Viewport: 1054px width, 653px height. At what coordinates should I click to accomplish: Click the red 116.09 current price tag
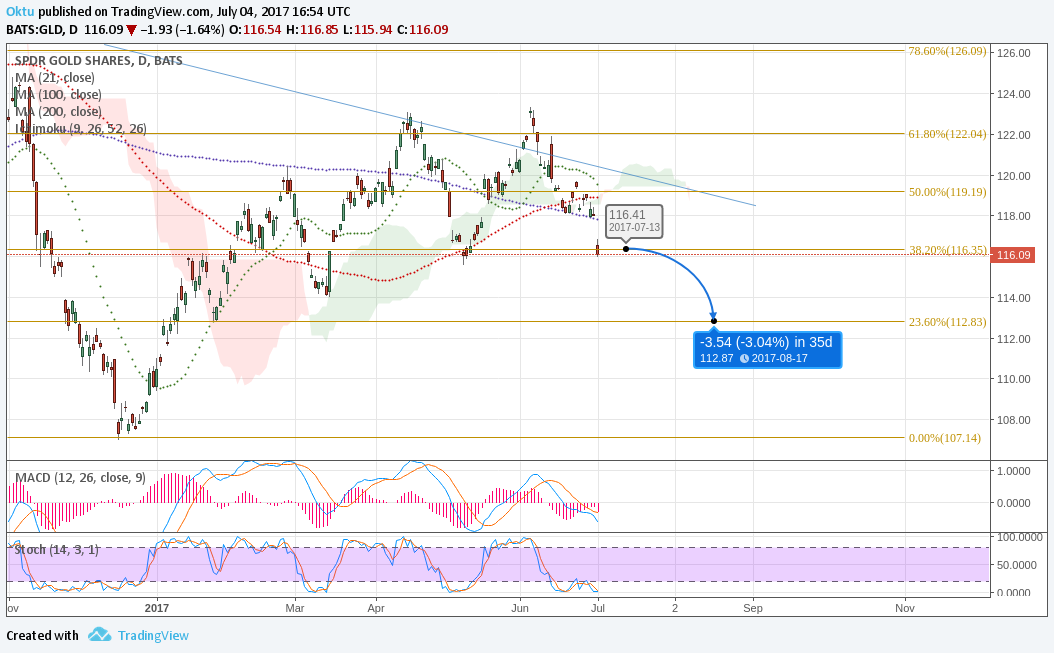[x=1014, y=255]
